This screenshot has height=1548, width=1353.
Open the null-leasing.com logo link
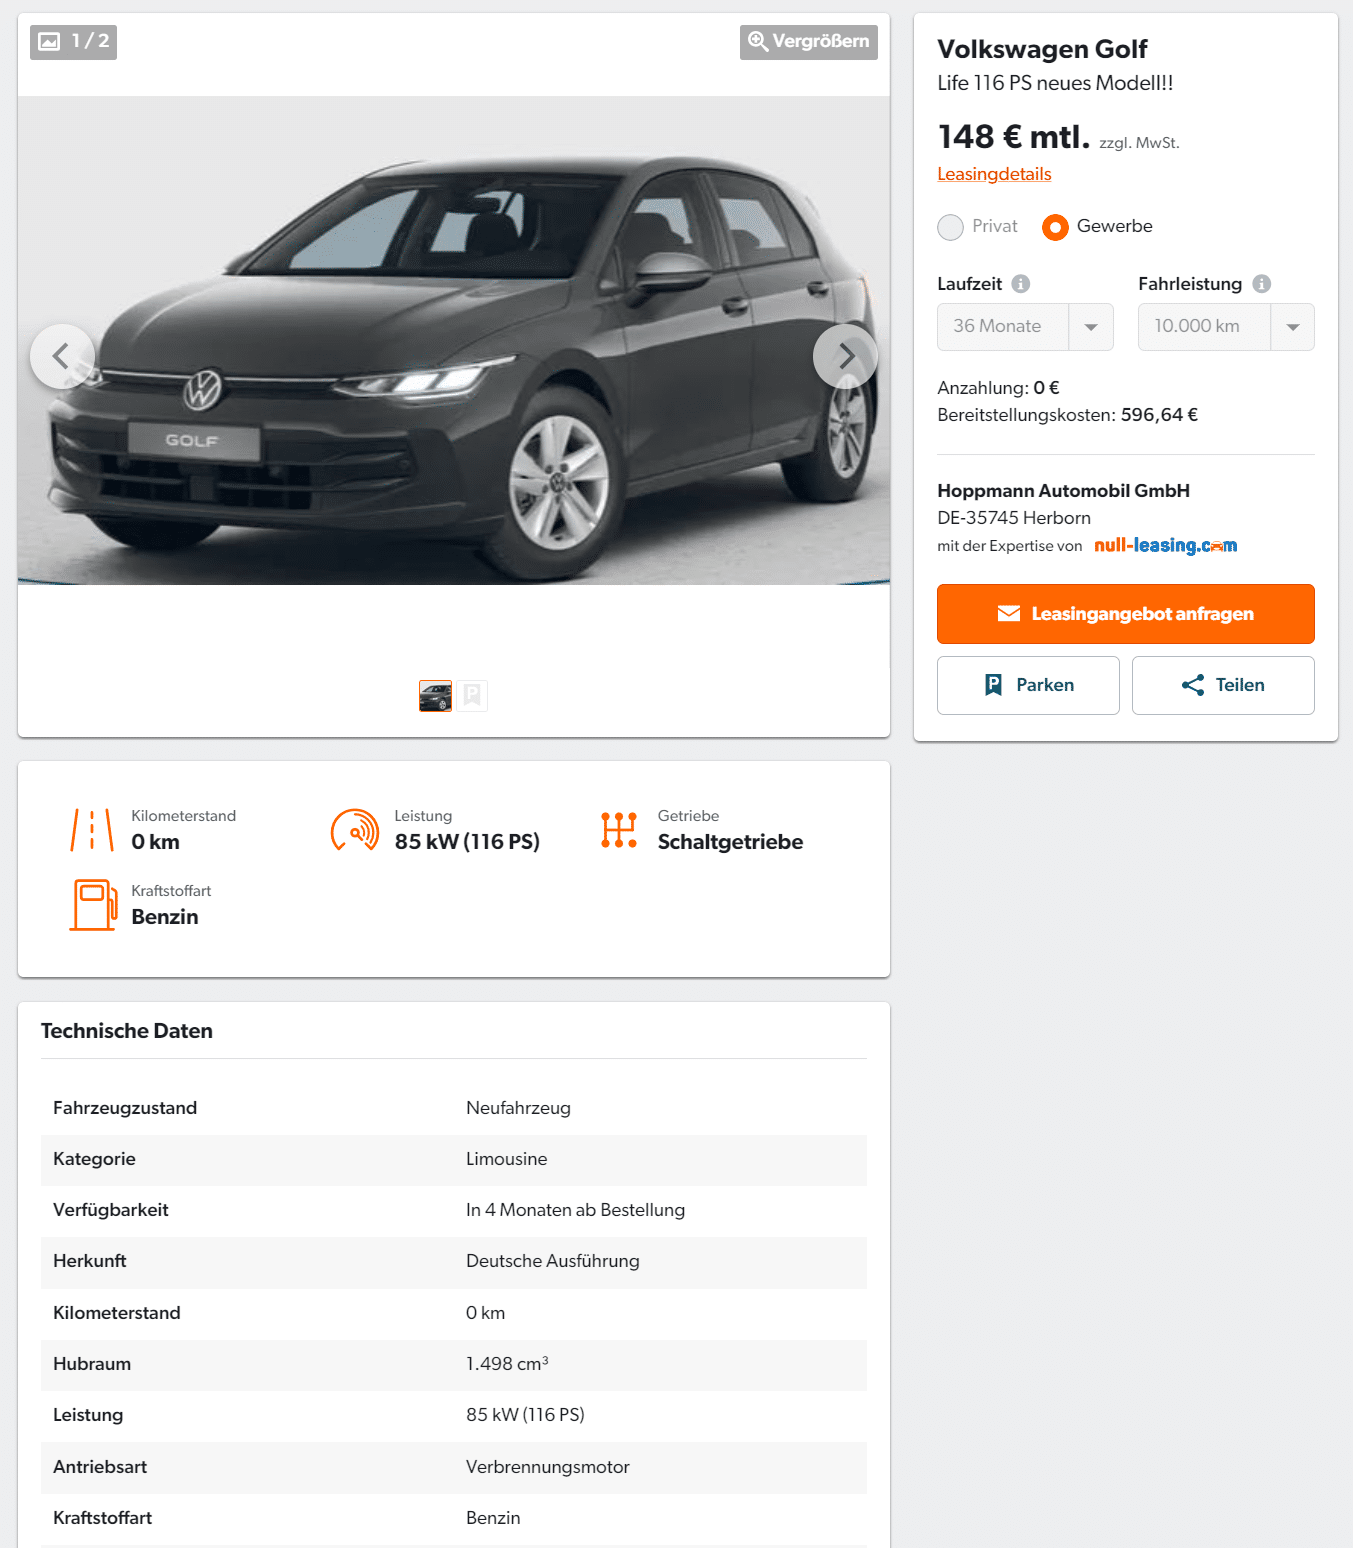click(x=1165, y=545)
